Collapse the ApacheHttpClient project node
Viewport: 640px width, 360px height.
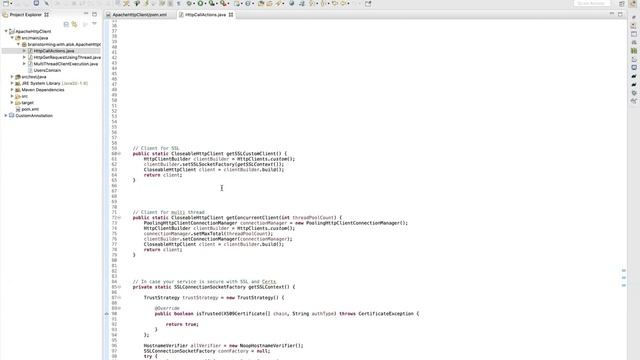click(x=6, y=31)
